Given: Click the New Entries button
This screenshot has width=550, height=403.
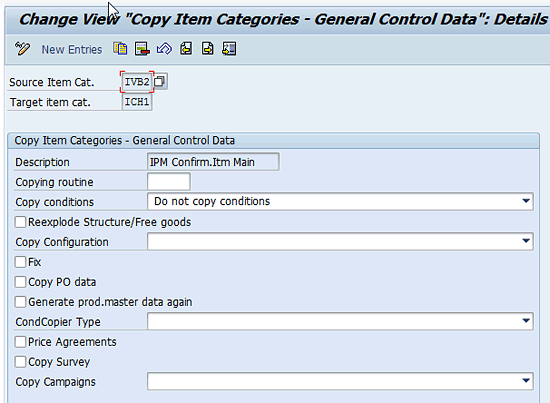Looking at the screenshot, I should point(72,49).
